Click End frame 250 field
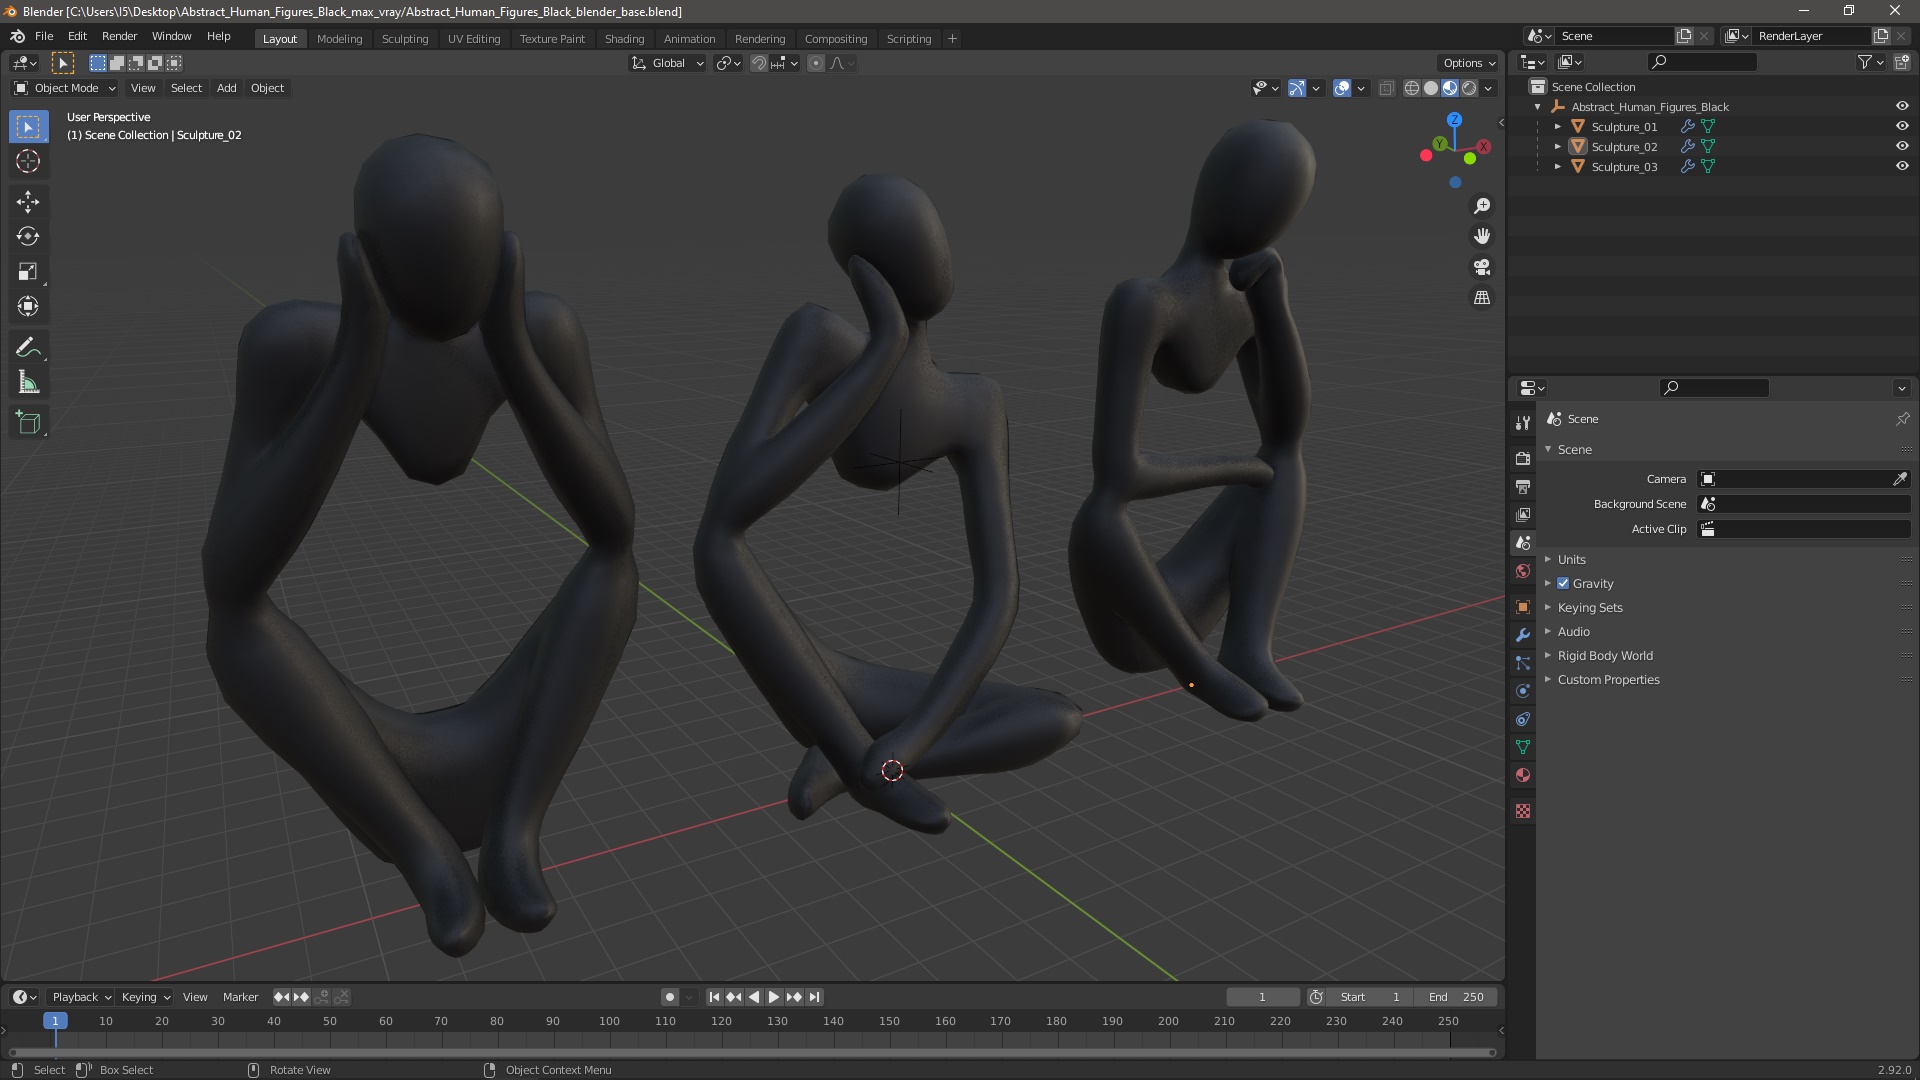This screenshot has width=1920, height=1080. tap(1457, 997)
